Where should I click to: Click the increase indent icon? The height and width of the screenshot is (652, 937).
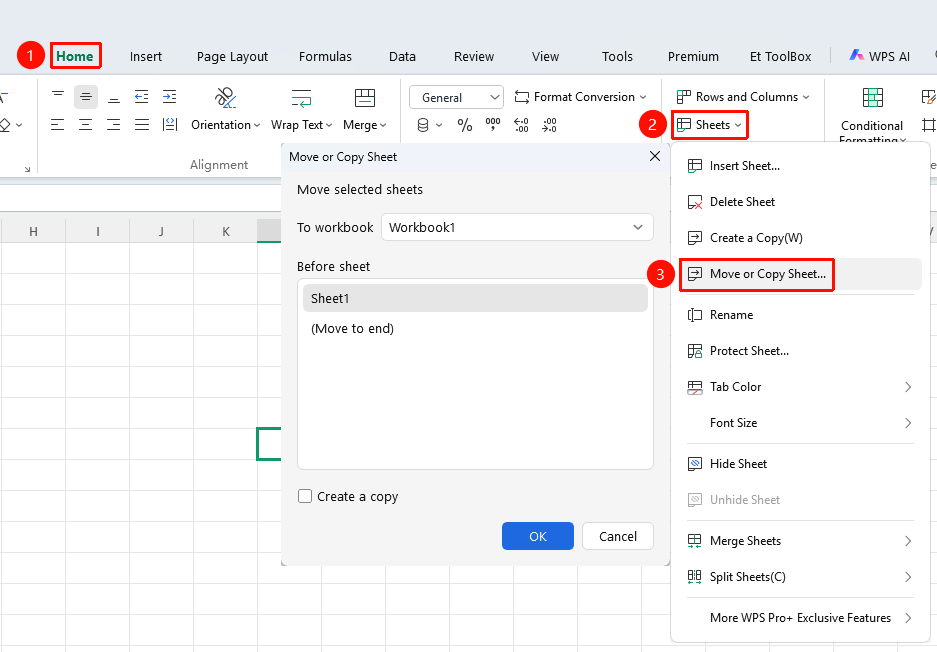coord(170,97)
